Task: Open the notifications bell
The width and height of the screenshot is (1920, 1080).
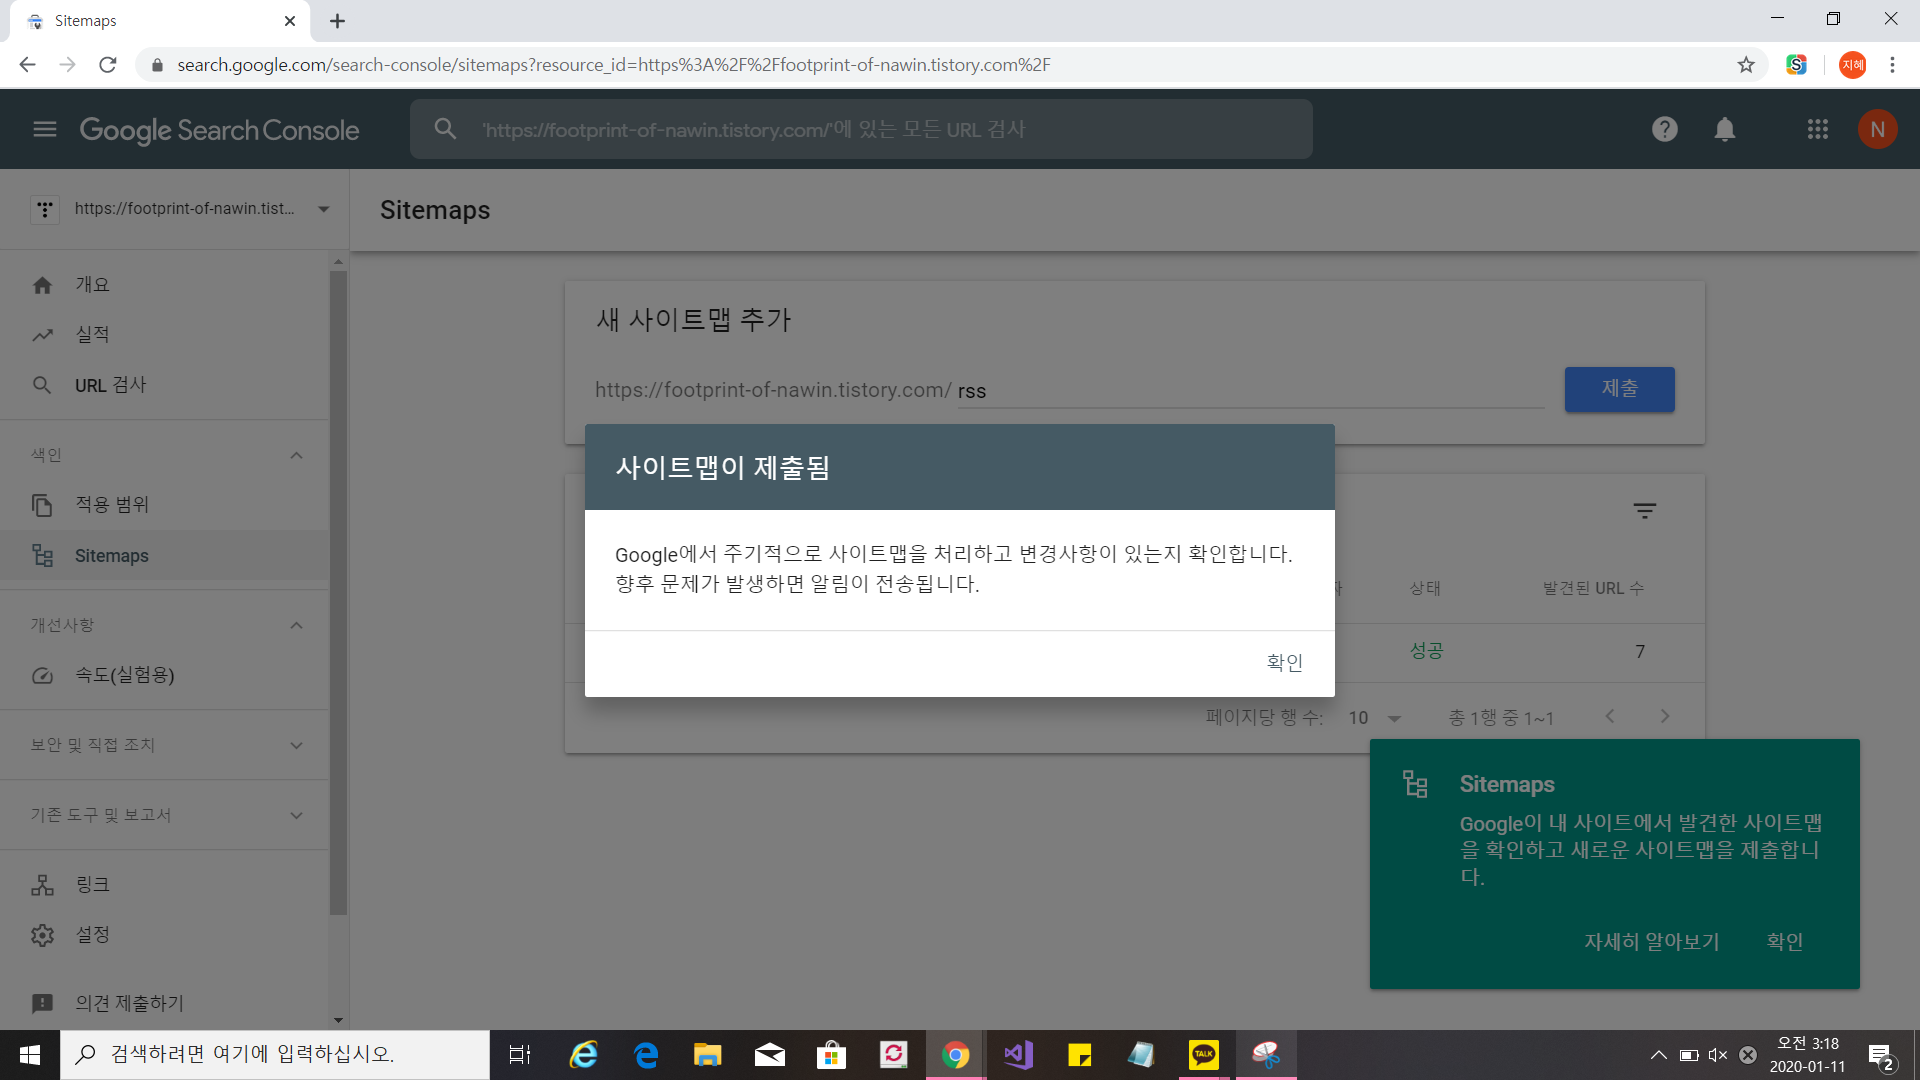Action: (1725, 129)
